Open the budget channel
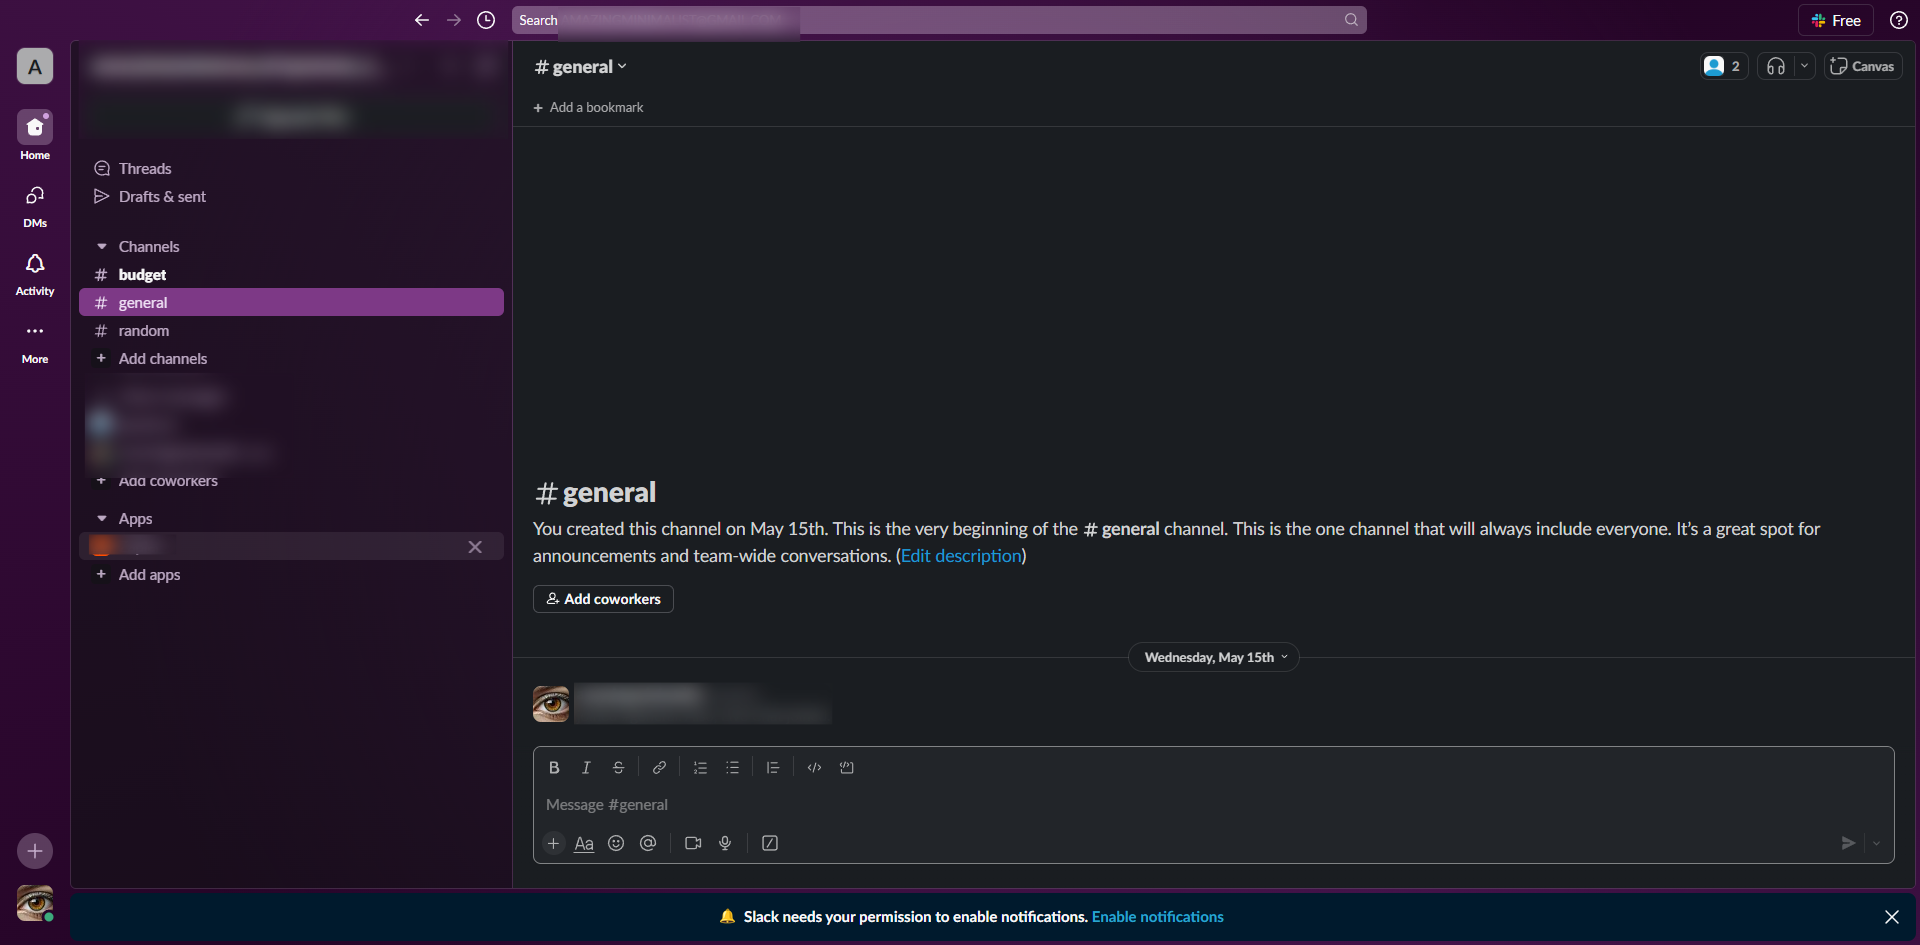Viewport: 1920px width, 945px height. click(x=291, y=275)
